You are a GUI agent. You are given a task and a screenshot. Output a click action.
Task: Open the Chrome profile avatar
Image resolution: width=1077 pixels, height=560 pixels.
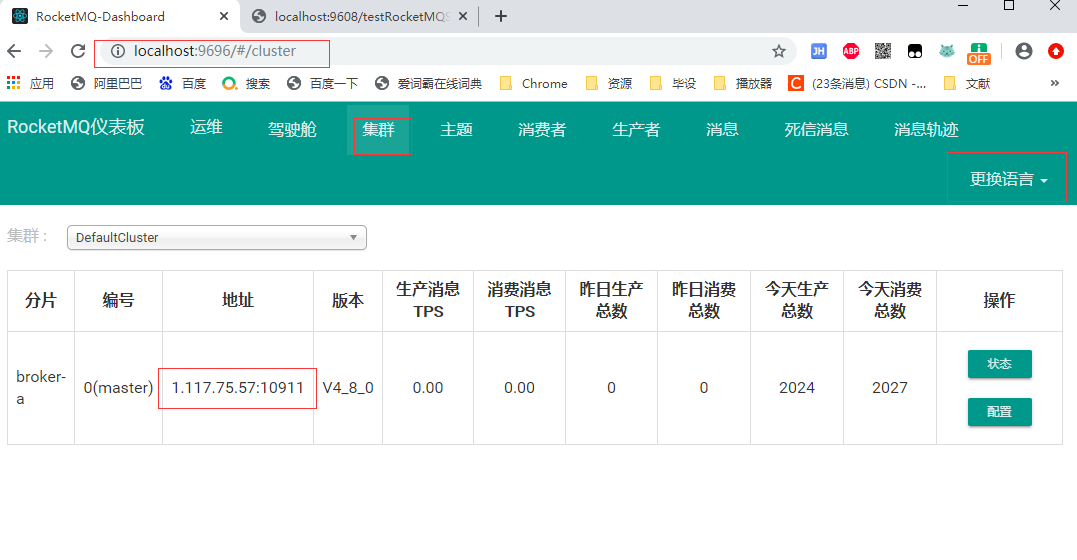click(x=1023, y=51)
